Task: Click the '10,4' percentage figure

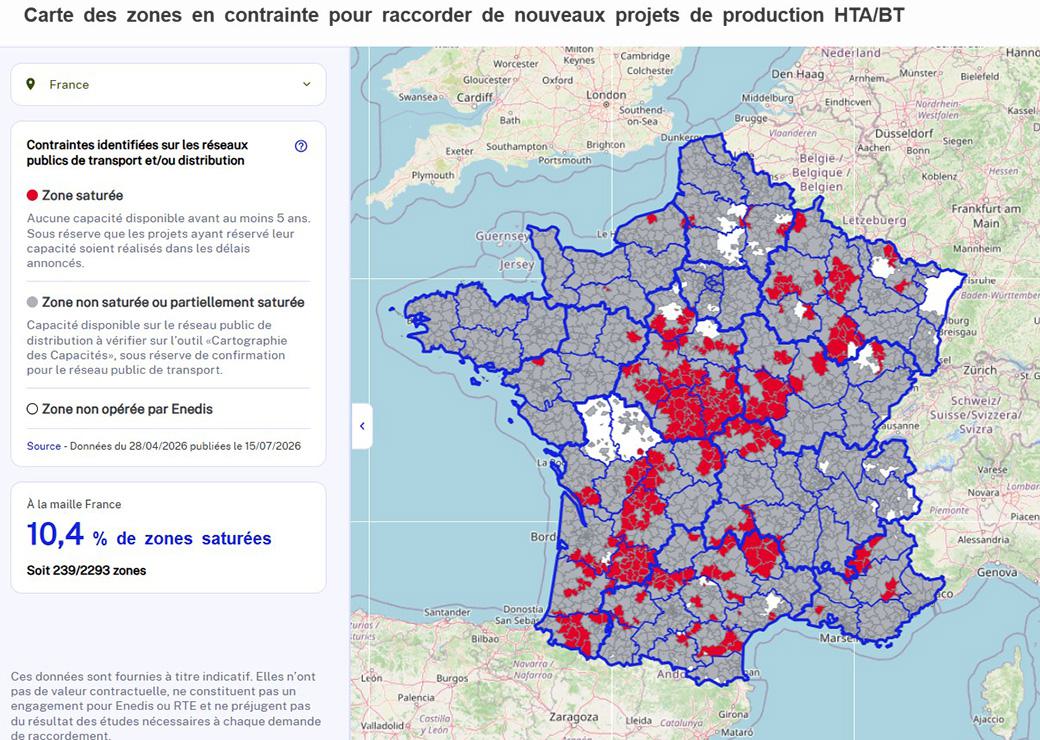Action: [x=55, y=534]
